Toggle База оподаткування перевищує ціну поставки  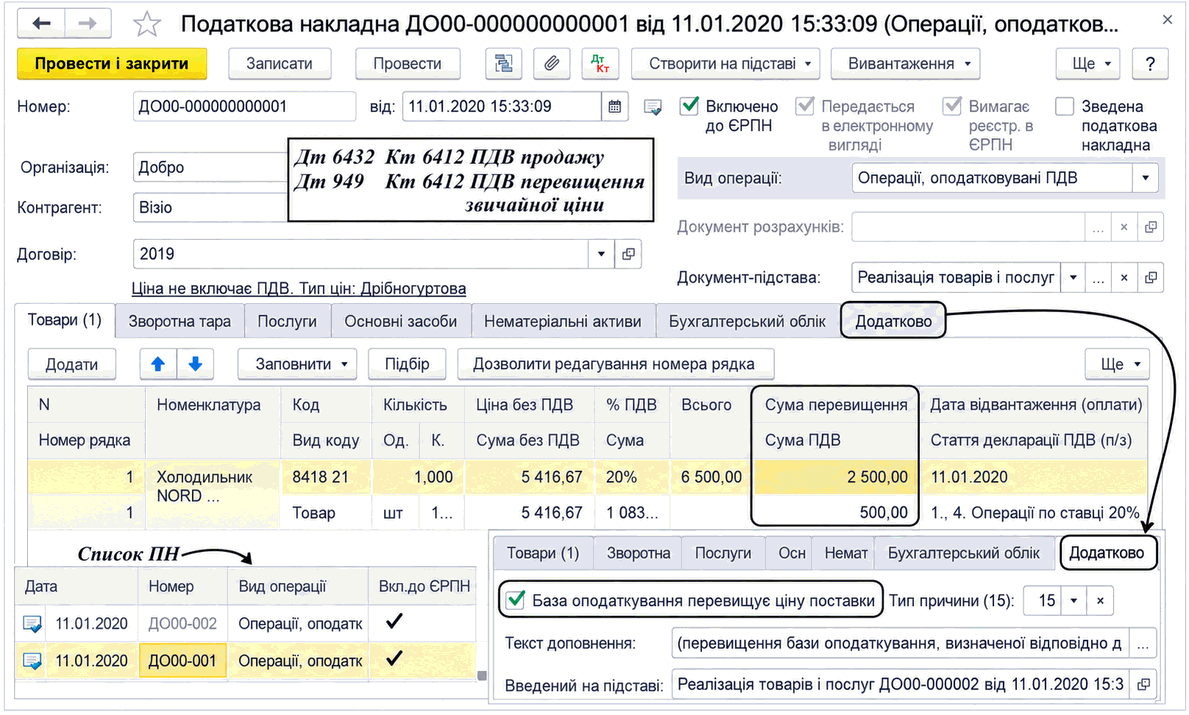516,600
